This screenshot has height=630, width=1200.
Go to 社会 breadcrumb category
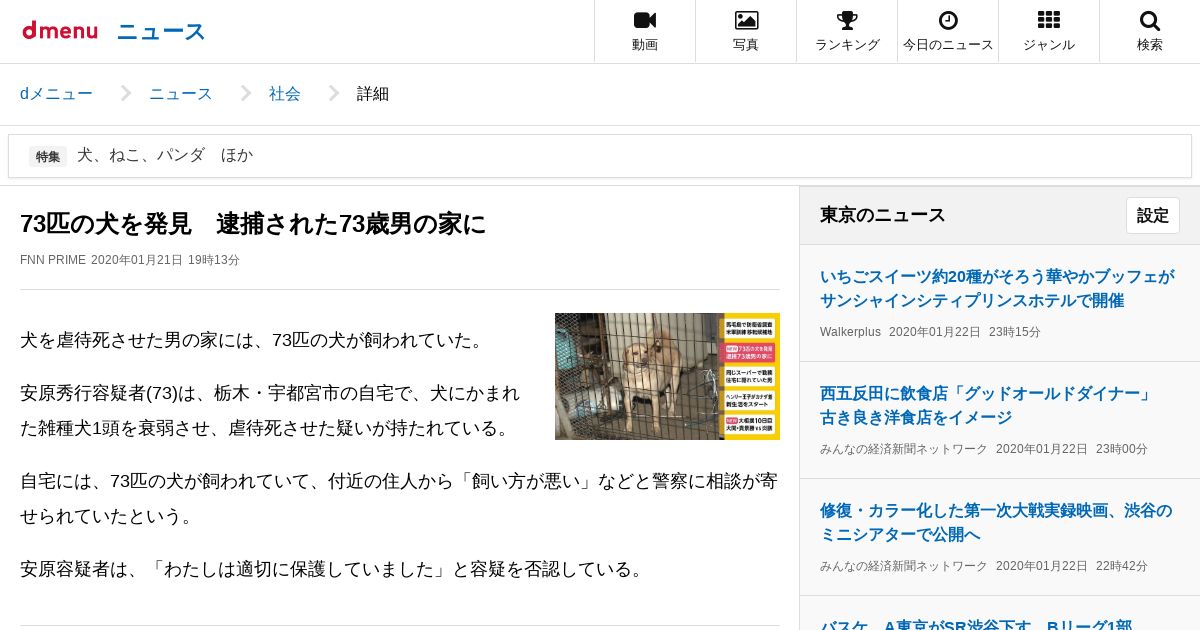[x=285, y=94]
